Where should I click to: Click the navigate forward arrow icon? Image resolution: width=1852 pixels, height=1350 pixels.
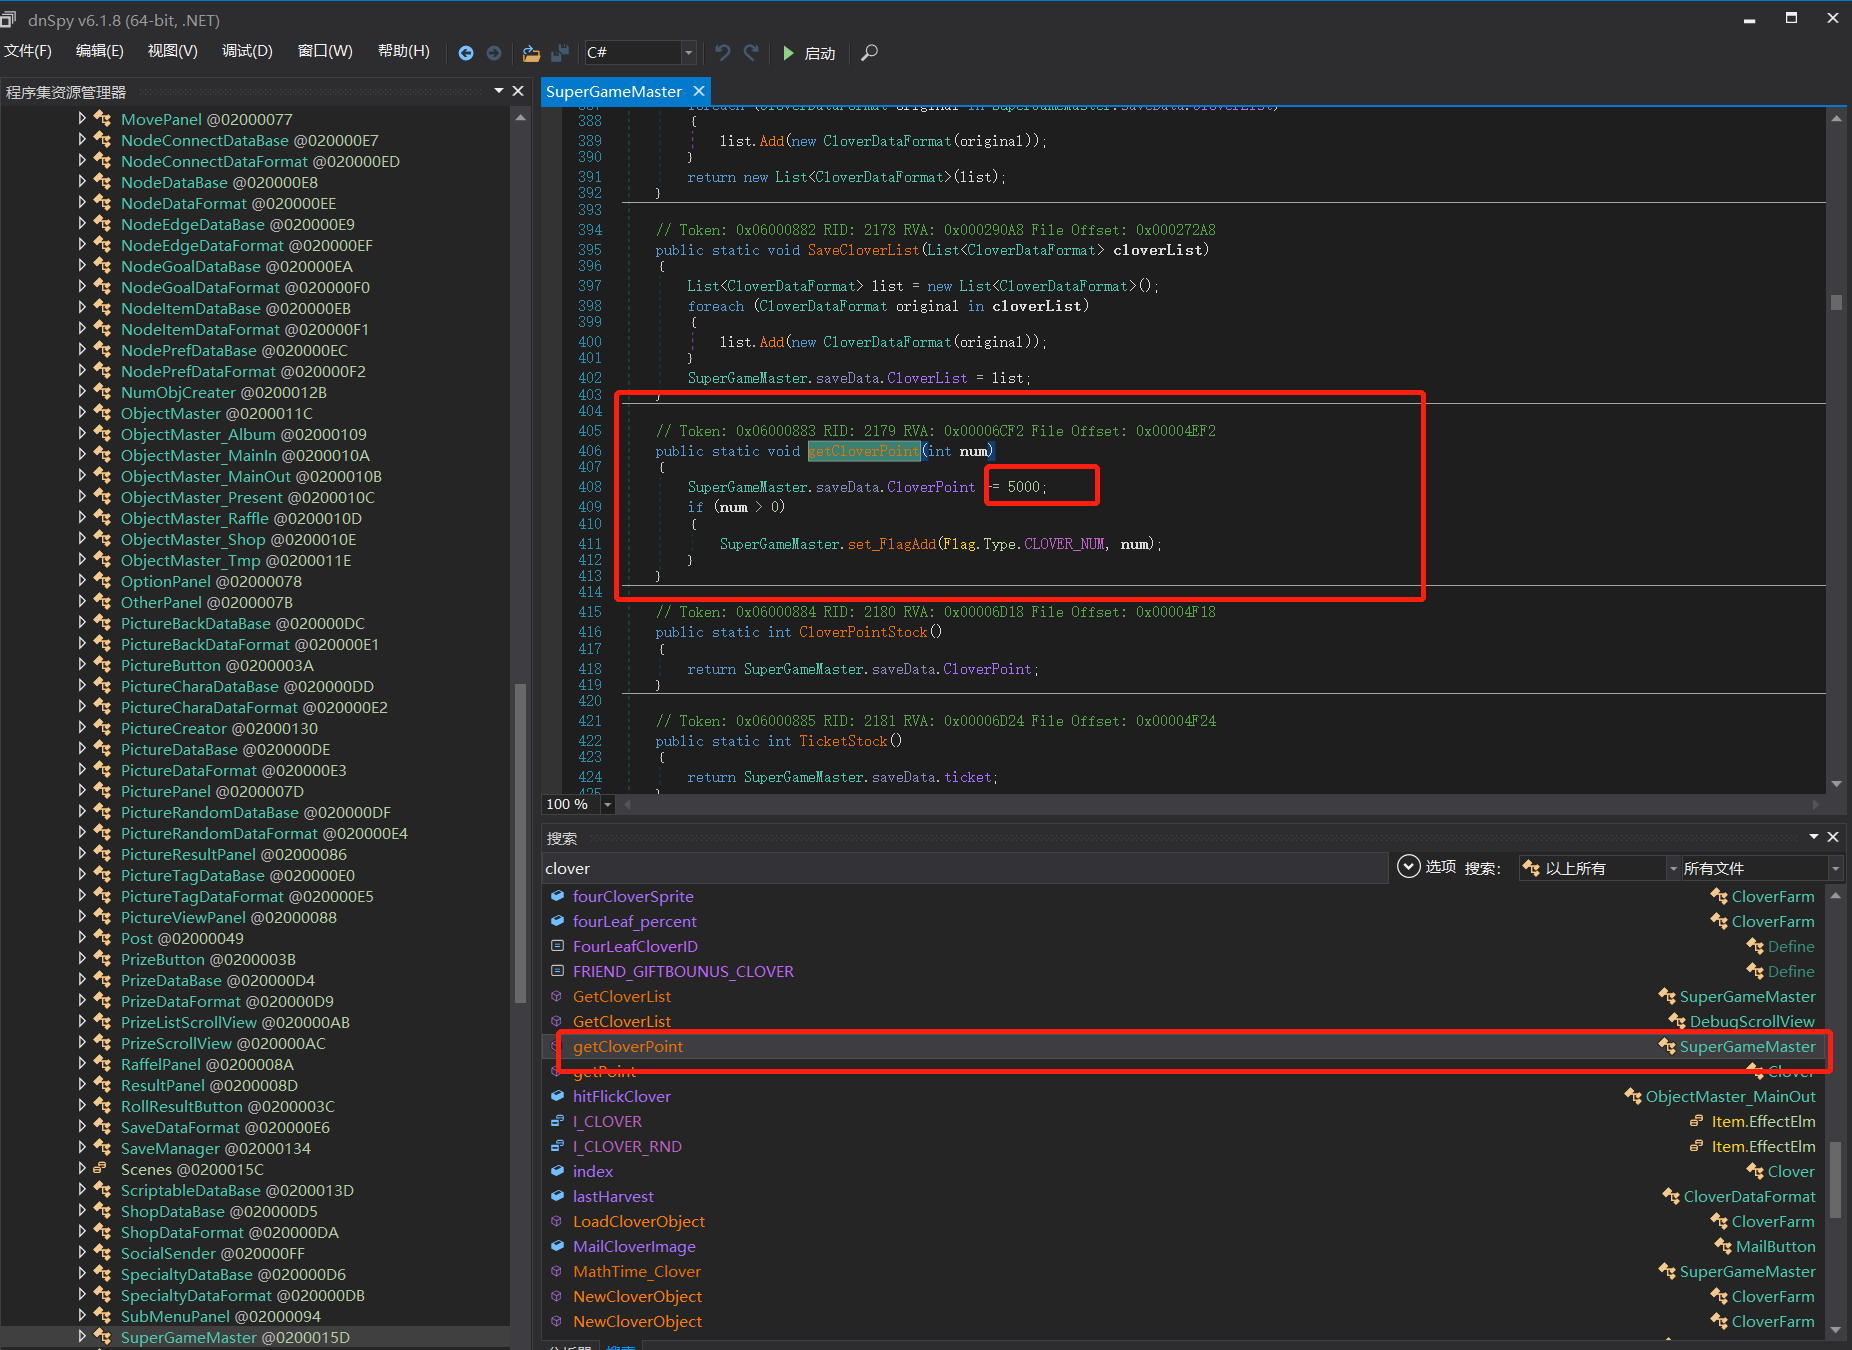pyautogui.click(x=494, y=53)
